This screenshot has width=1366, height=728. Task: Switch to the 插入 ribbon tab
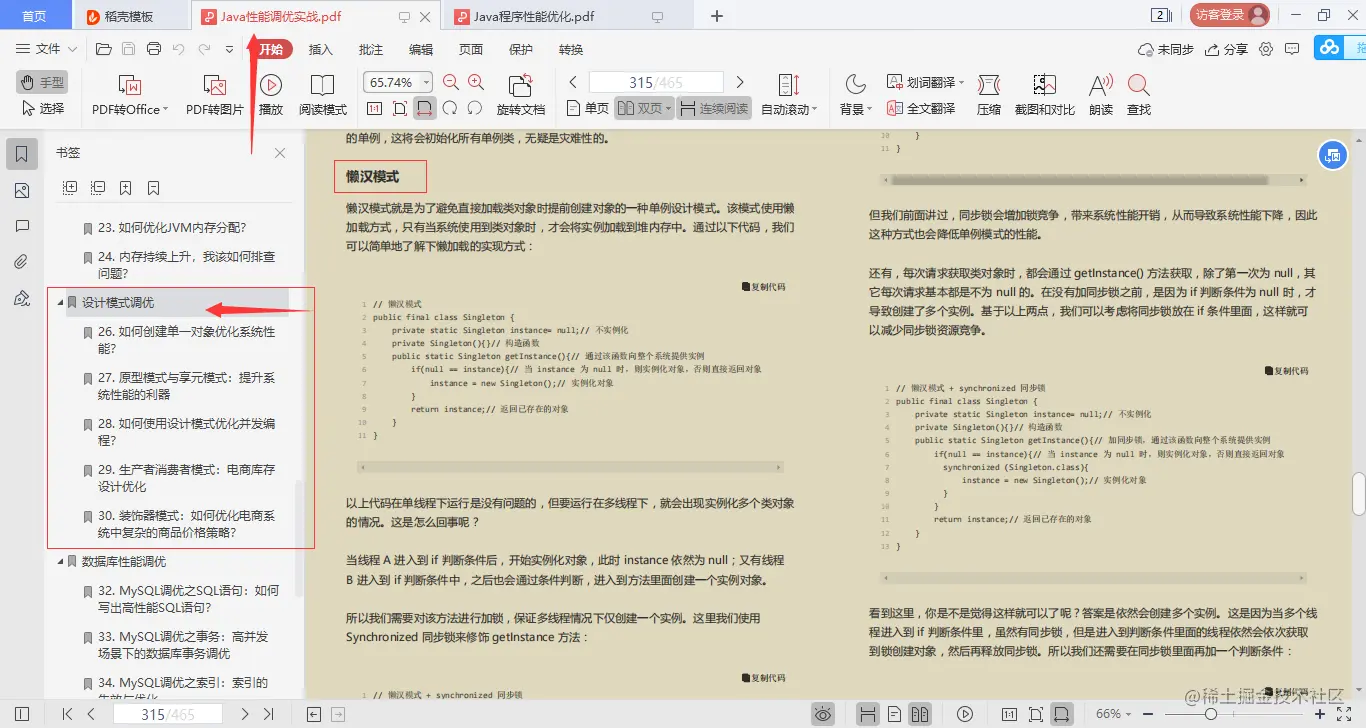click(320, 48)
